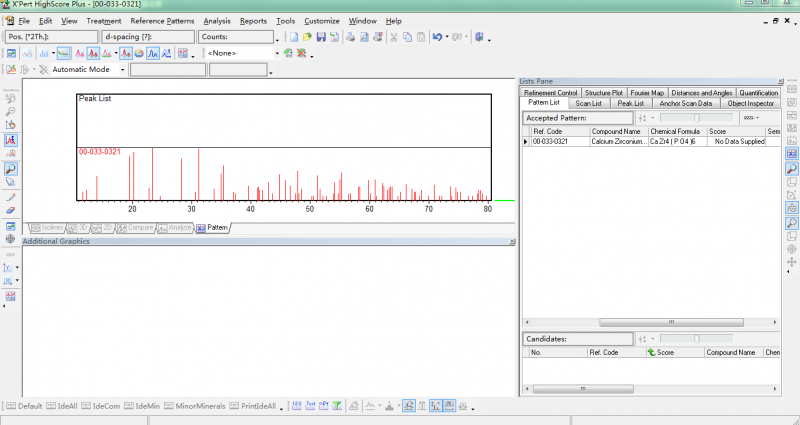Click the Score column header in Candidates
Viewport: 800px width, 425px height.
[672, 353]
